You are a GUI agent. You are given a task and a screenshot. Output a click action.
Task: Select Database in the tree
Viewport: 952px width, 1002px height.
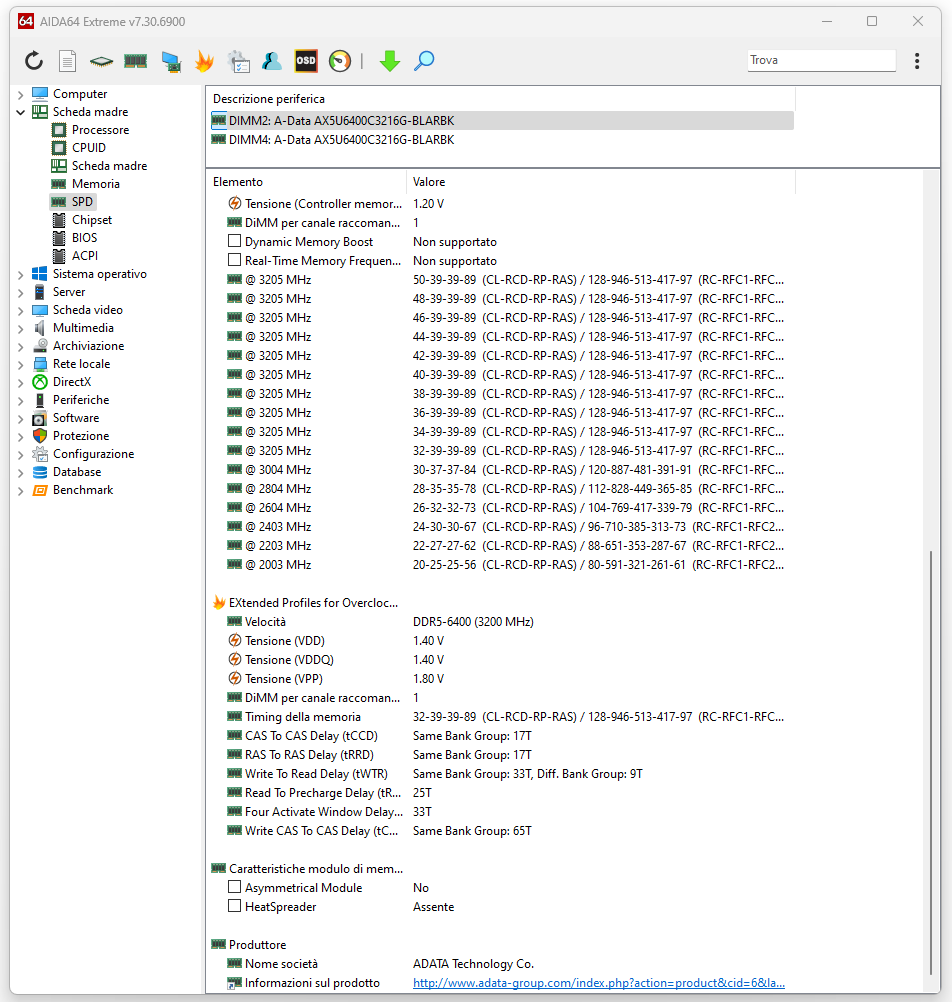77,471
